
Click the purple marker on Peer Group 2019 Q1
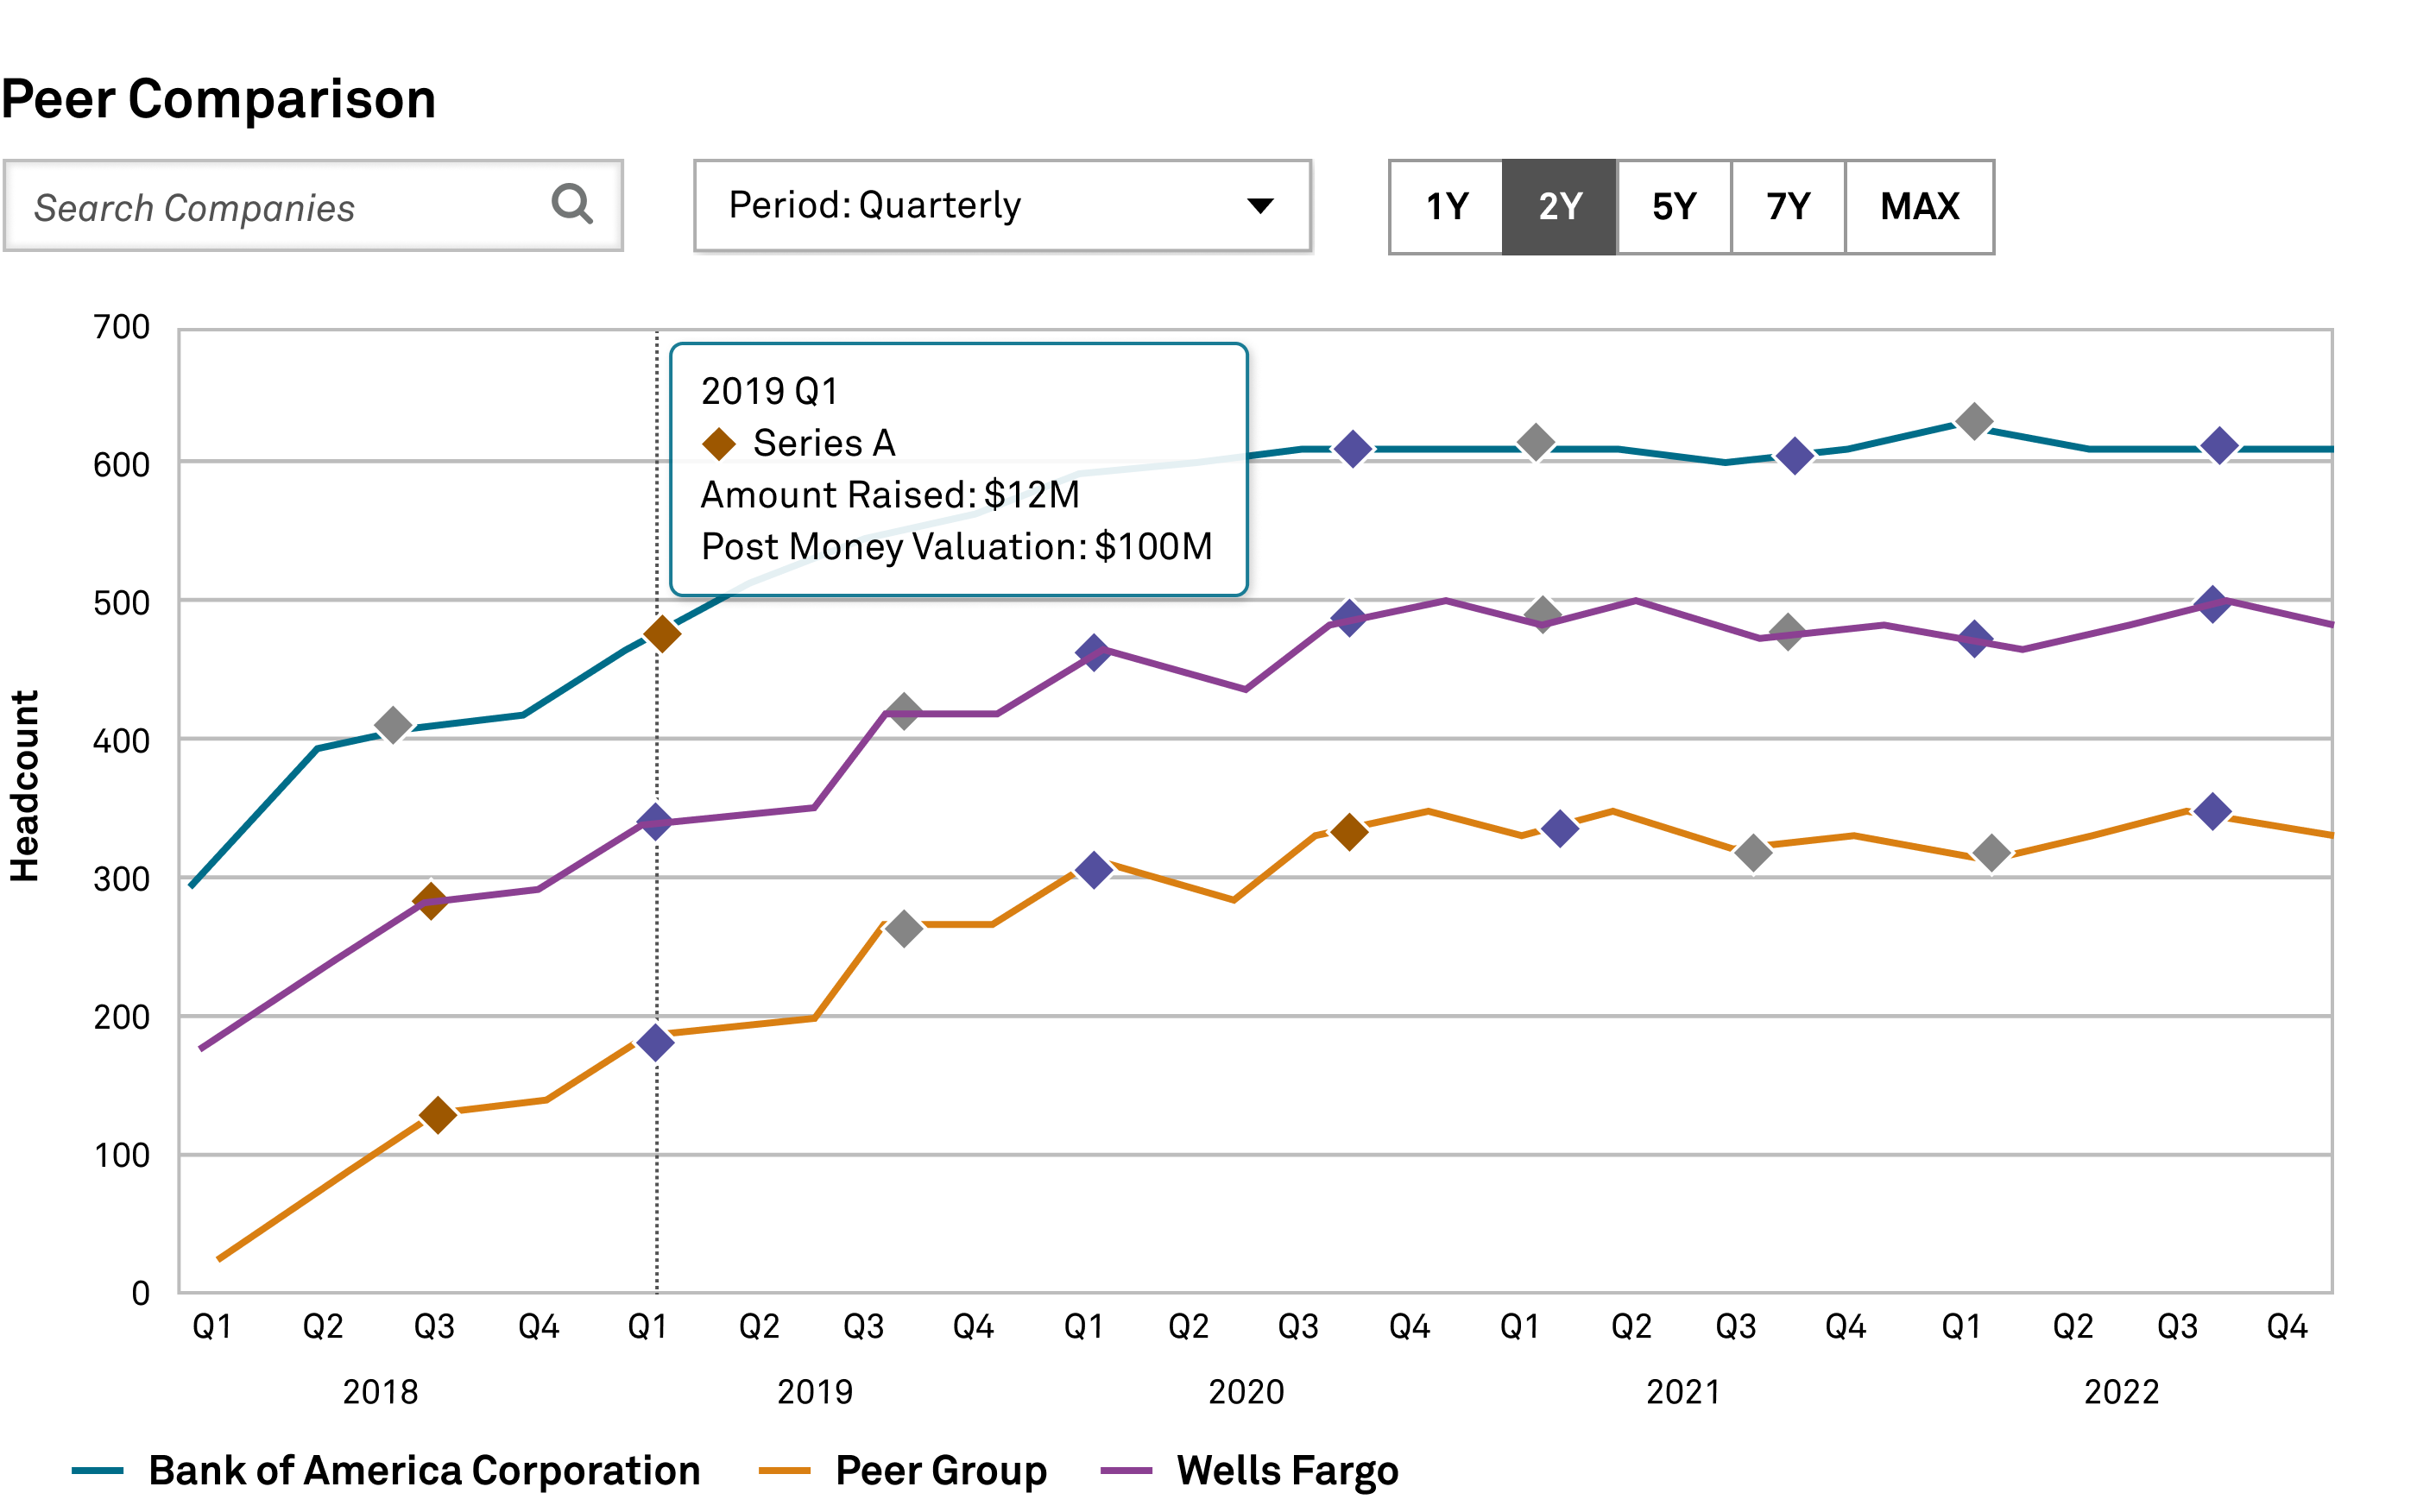tap(655, 1042)
